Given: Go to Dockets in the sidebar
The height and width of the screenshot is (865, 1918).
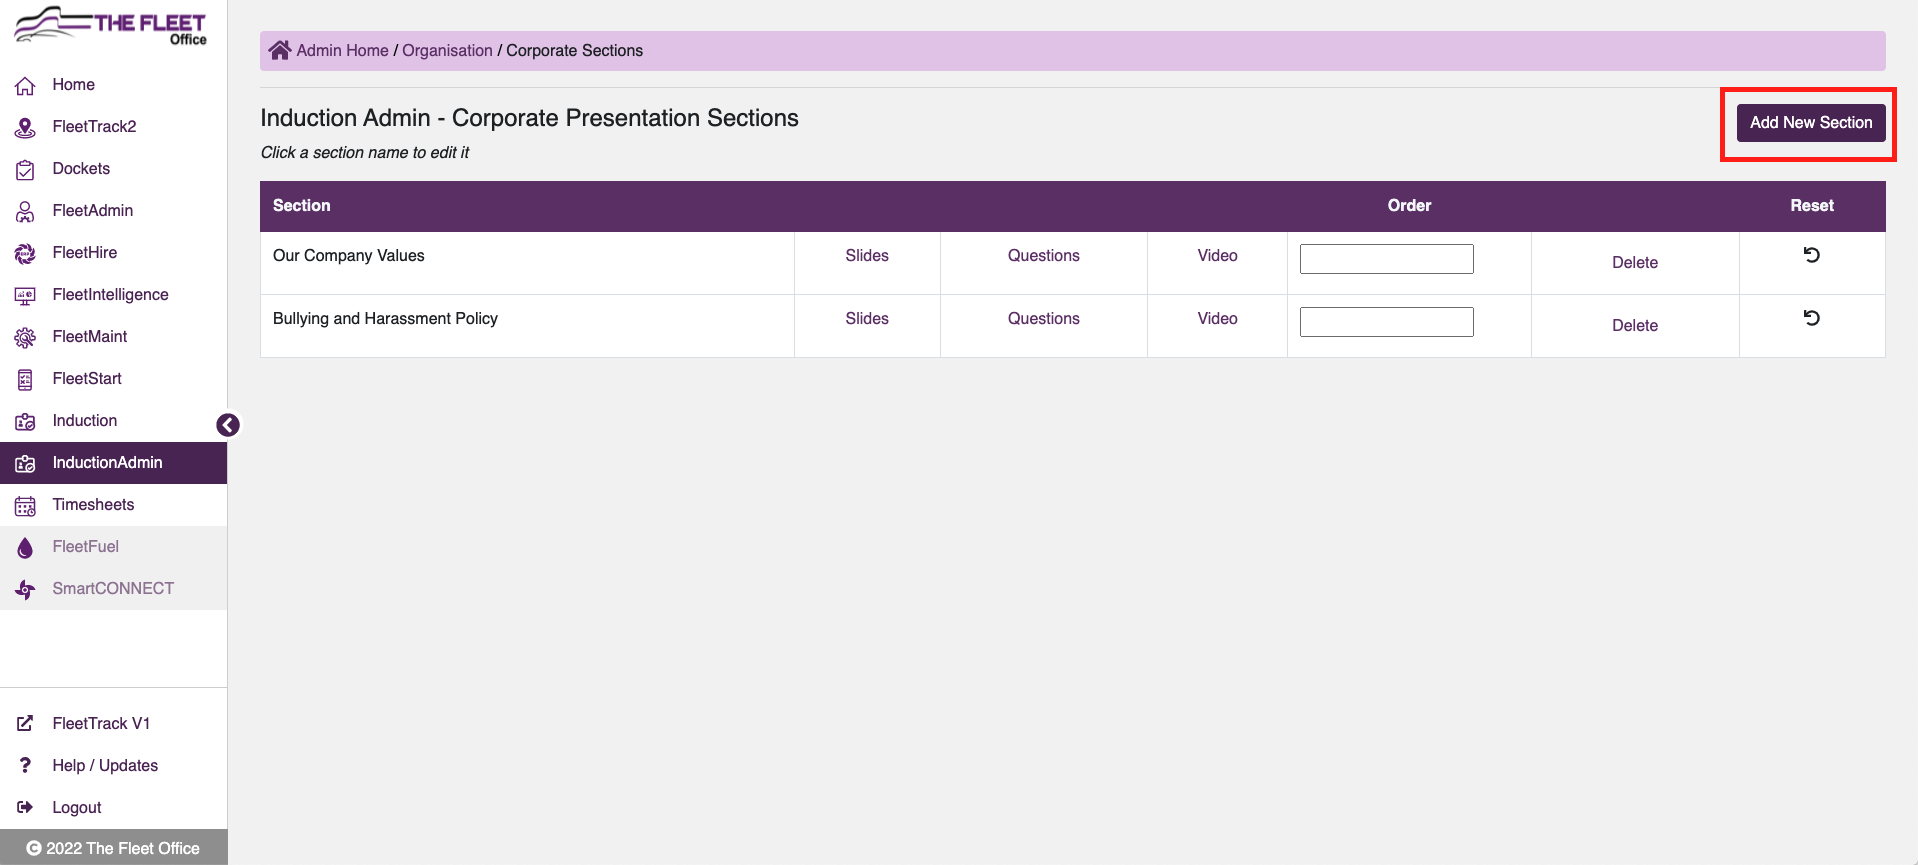Looking at the screenshot, I should (x=81, y=169).
